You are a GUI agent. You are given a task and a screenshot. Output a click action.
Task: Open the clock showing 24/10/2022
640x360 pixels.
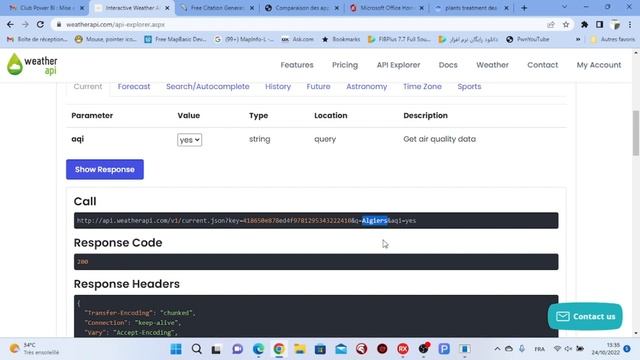[606, 349]
